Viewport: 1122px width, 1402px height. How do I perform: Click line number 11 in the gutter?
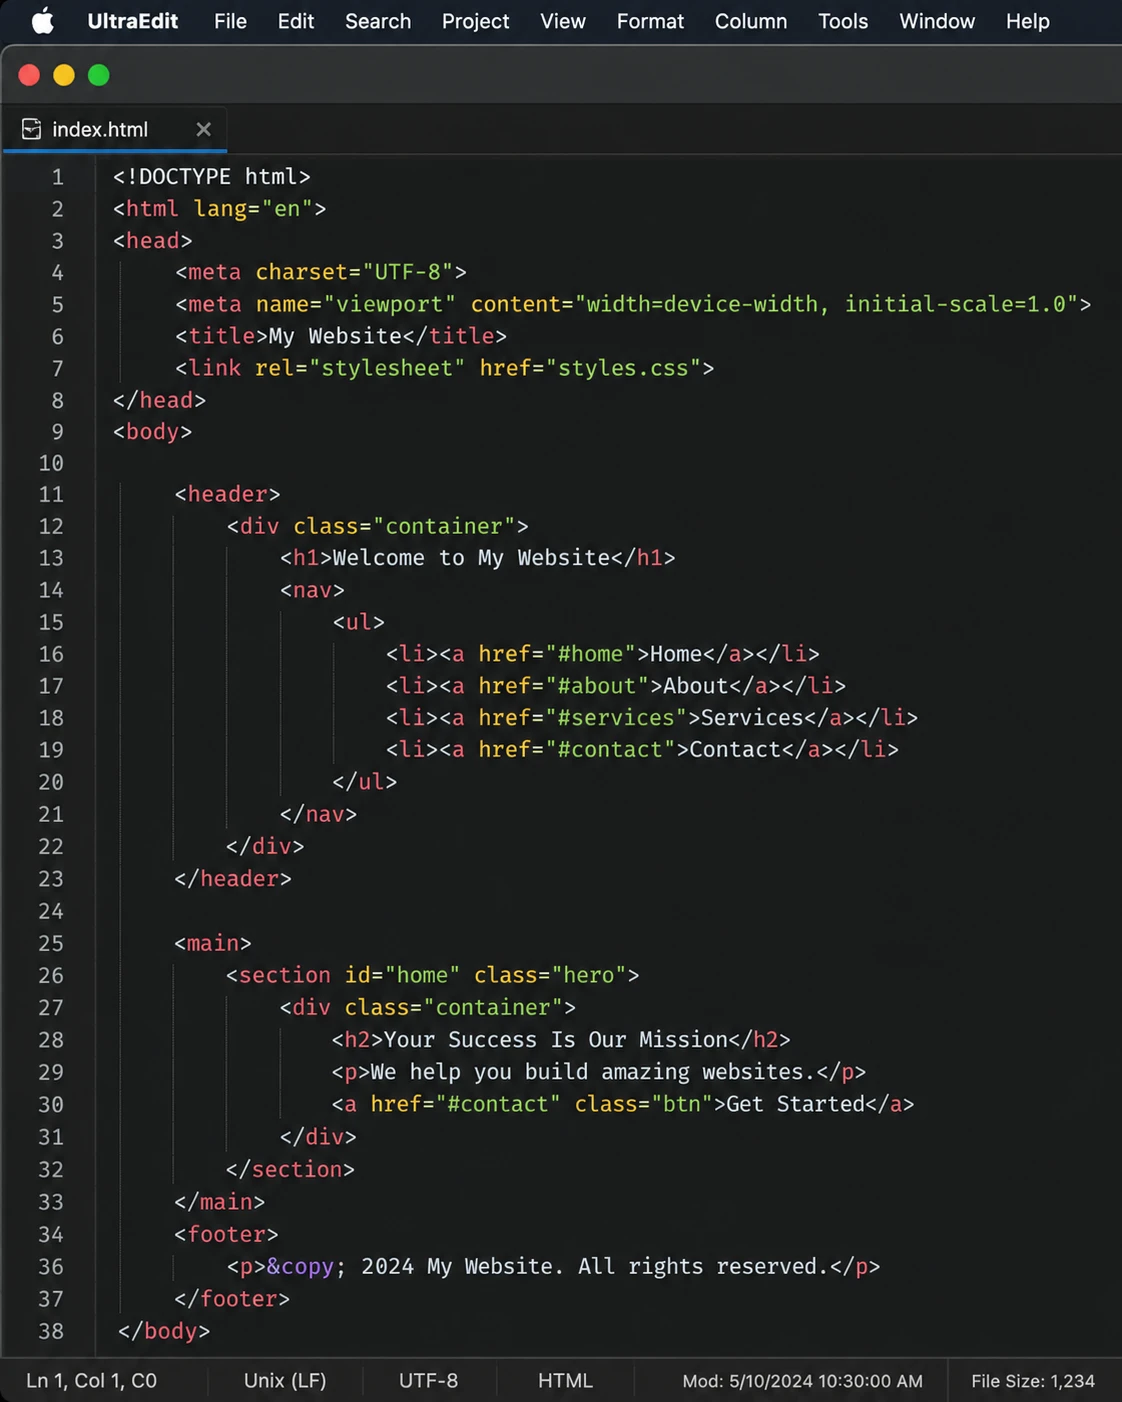pyautogui.click(x=51, y=495)
